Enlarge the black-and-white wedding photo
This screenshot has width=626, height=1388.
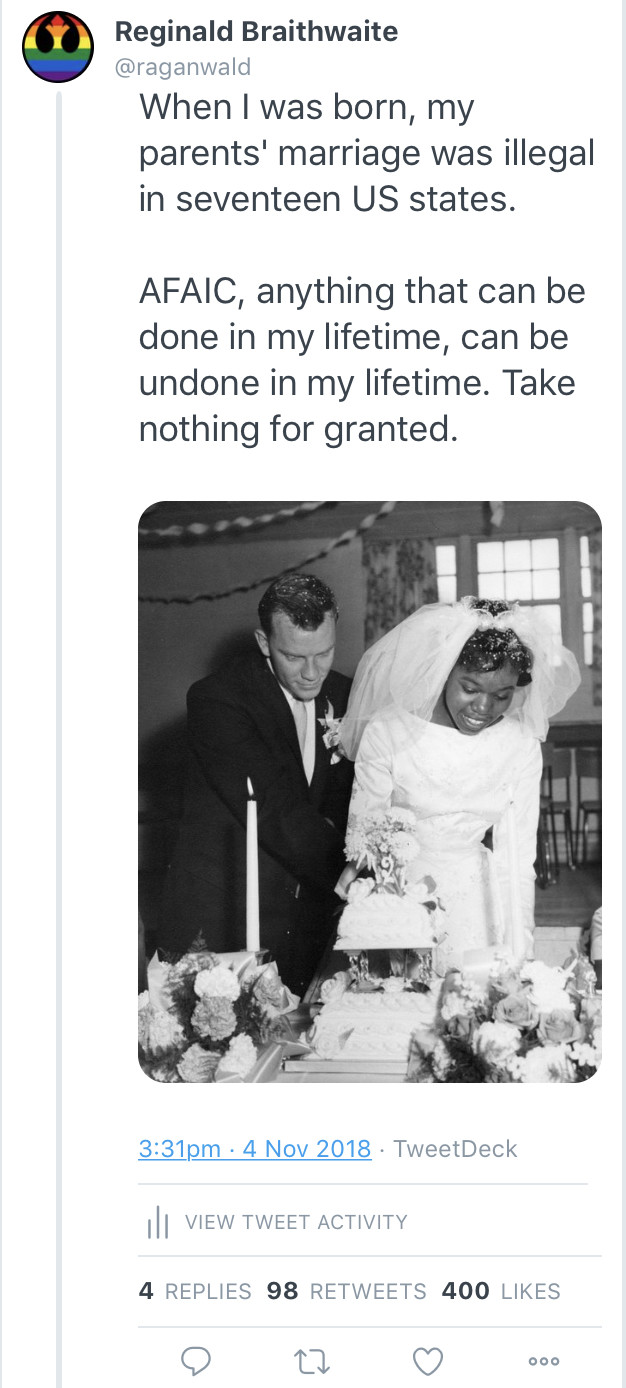[x=370, y=792]
